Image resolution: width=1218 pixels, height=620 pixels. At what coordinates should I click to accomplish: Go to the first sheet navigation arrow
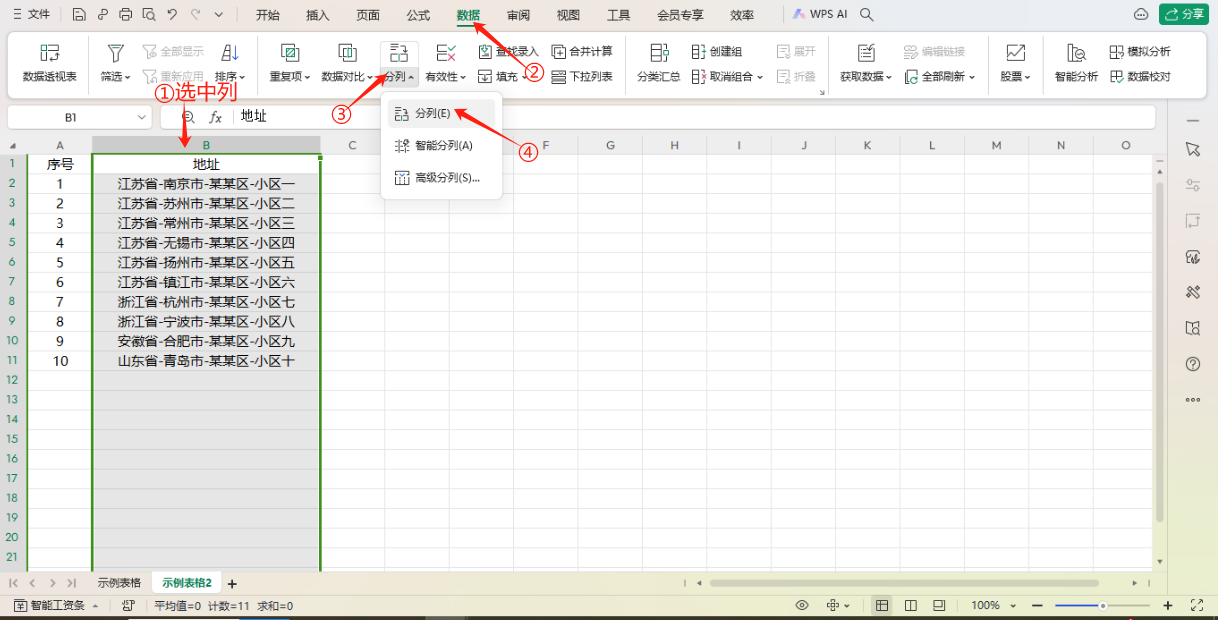click(14, 582)
